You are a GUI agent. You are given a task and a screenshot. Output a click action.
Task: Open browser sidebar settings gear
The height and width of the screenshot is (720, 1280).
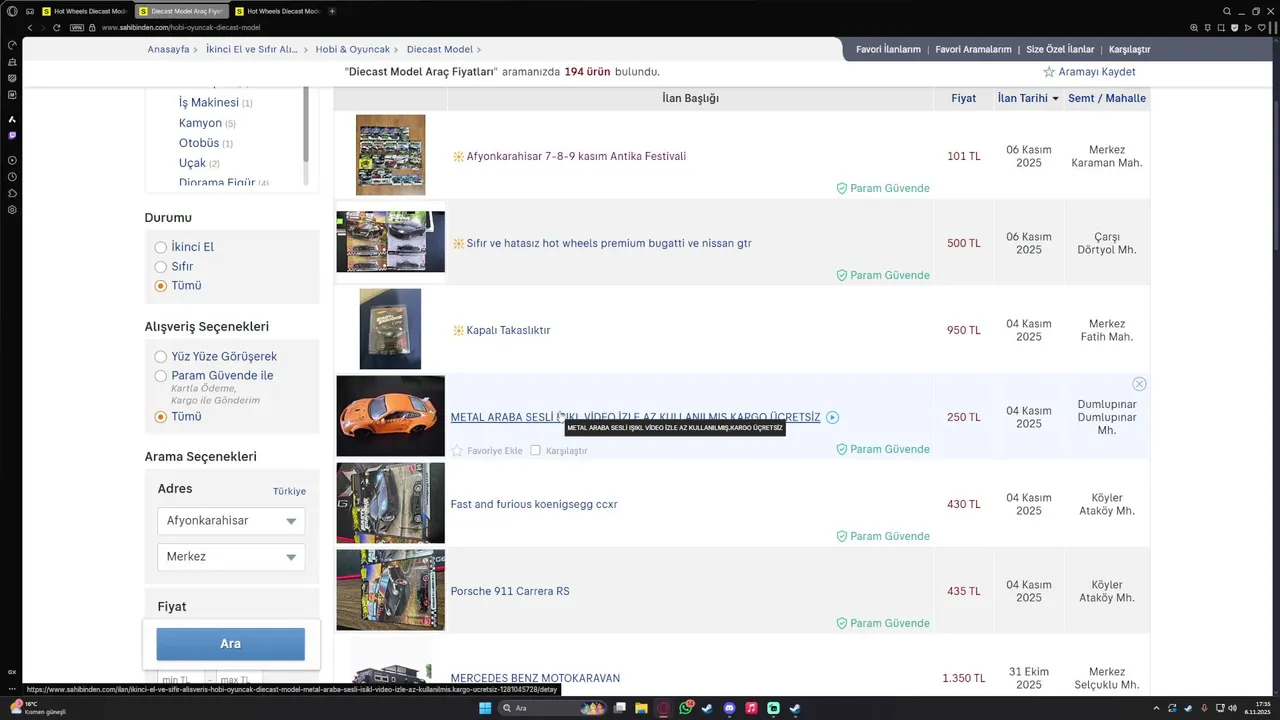pos(12,210)
